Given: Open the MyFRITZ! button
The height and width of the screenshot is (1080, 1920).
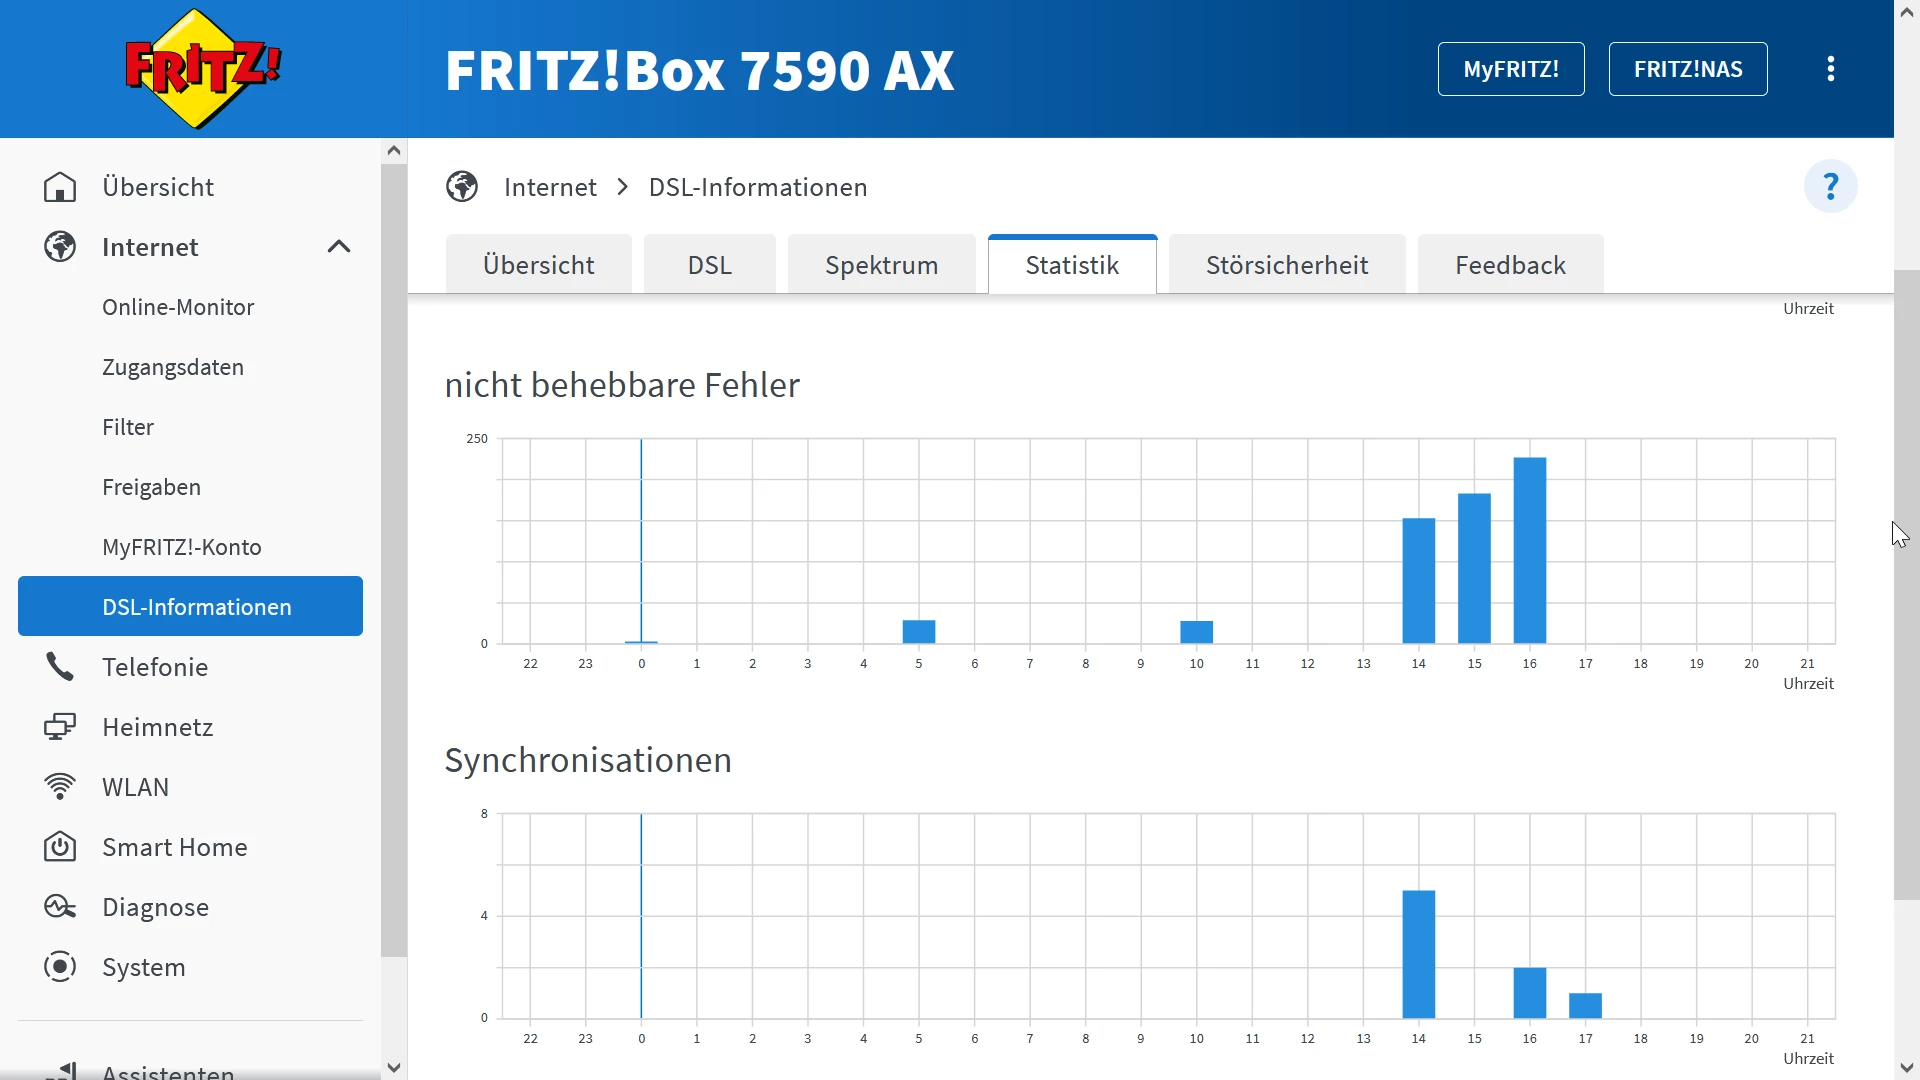Looking at the screenshot, I should click(1510, 69).
